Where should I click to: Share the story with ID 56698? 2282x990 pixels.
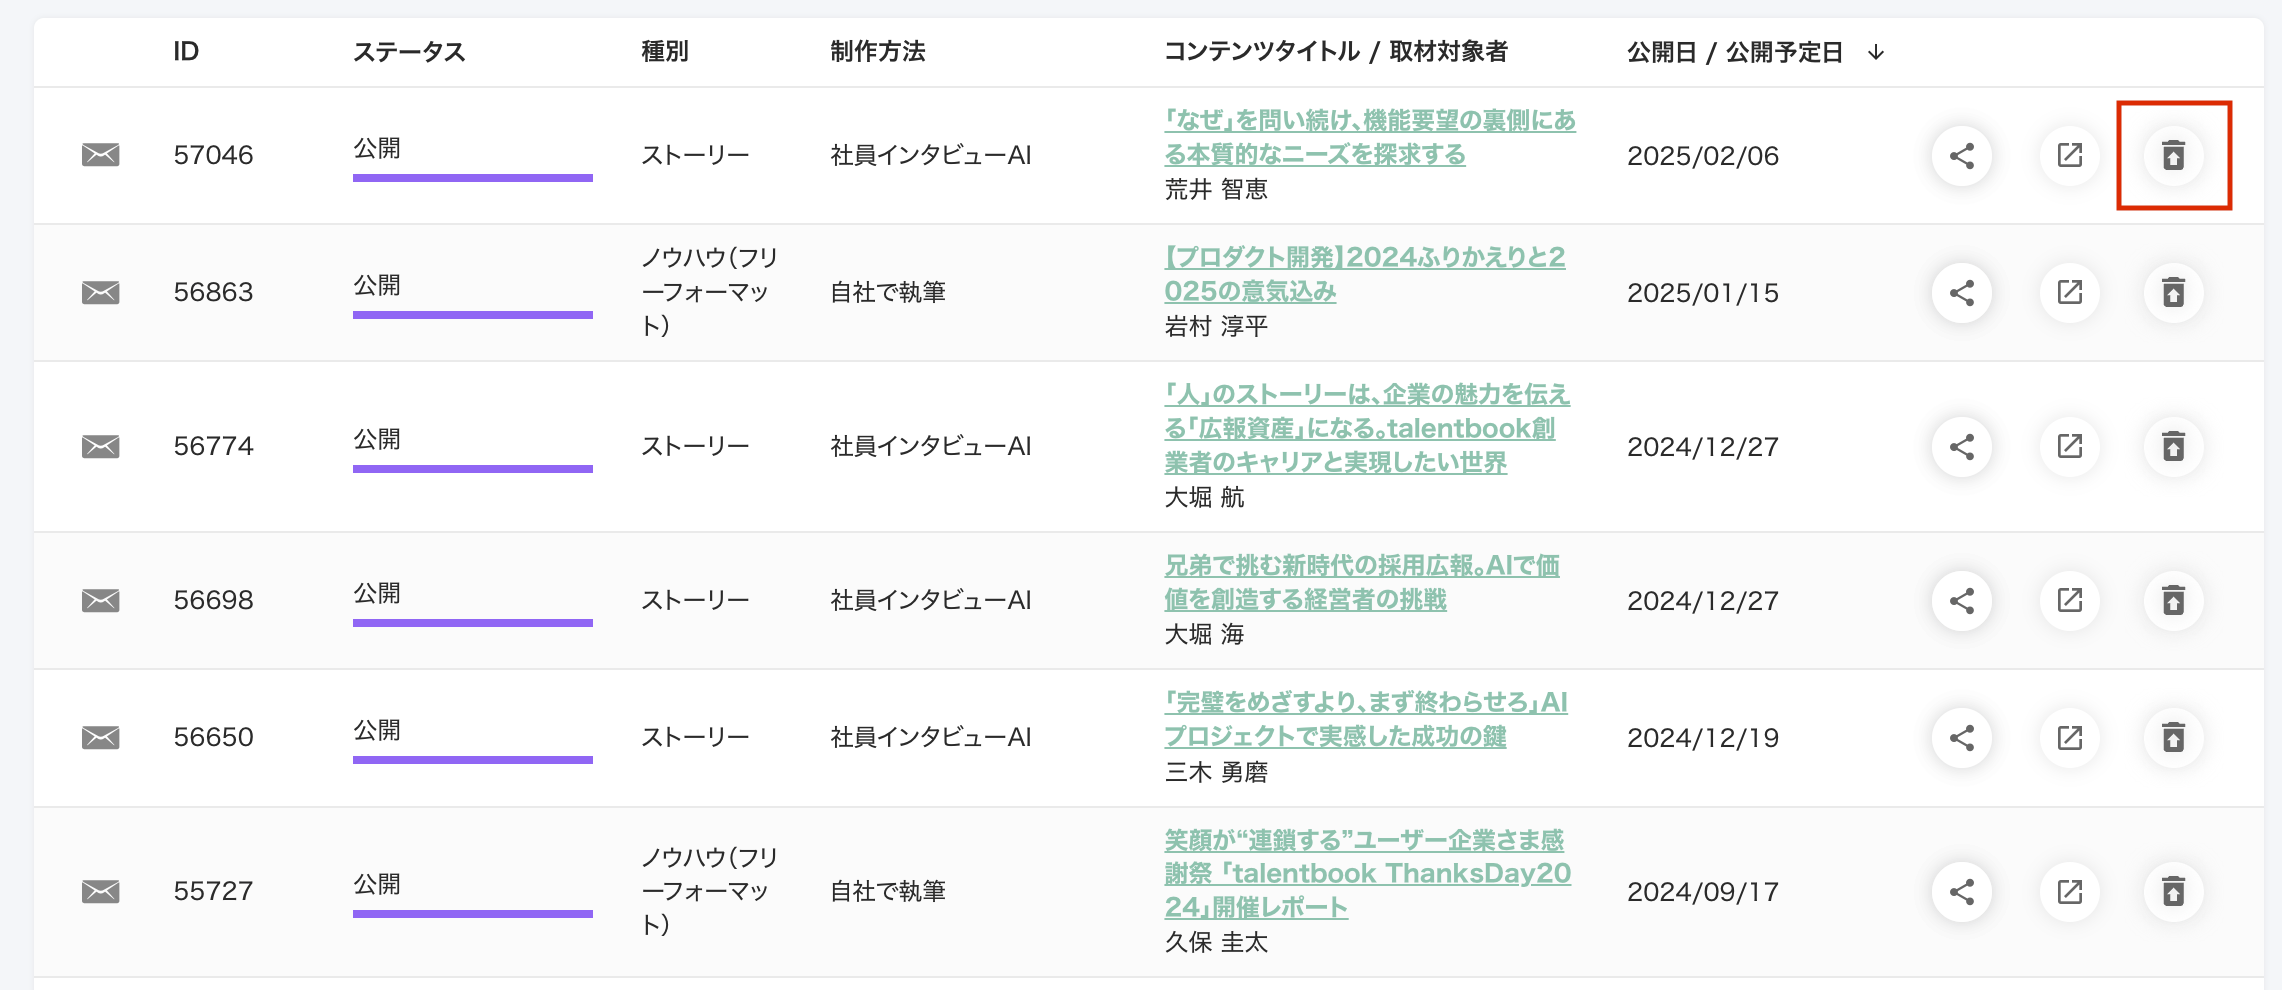point(1961,600)
